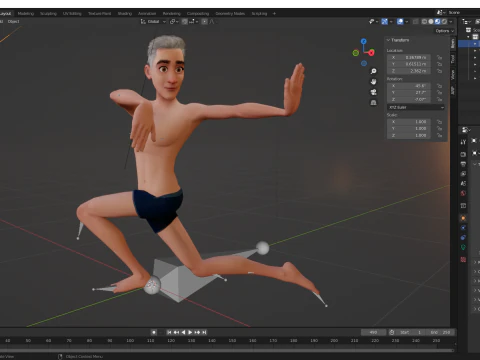This screenshot has height=360, width=480.
Task: Click the green negative Y axis gizmo ball
Action: (356, 53)
